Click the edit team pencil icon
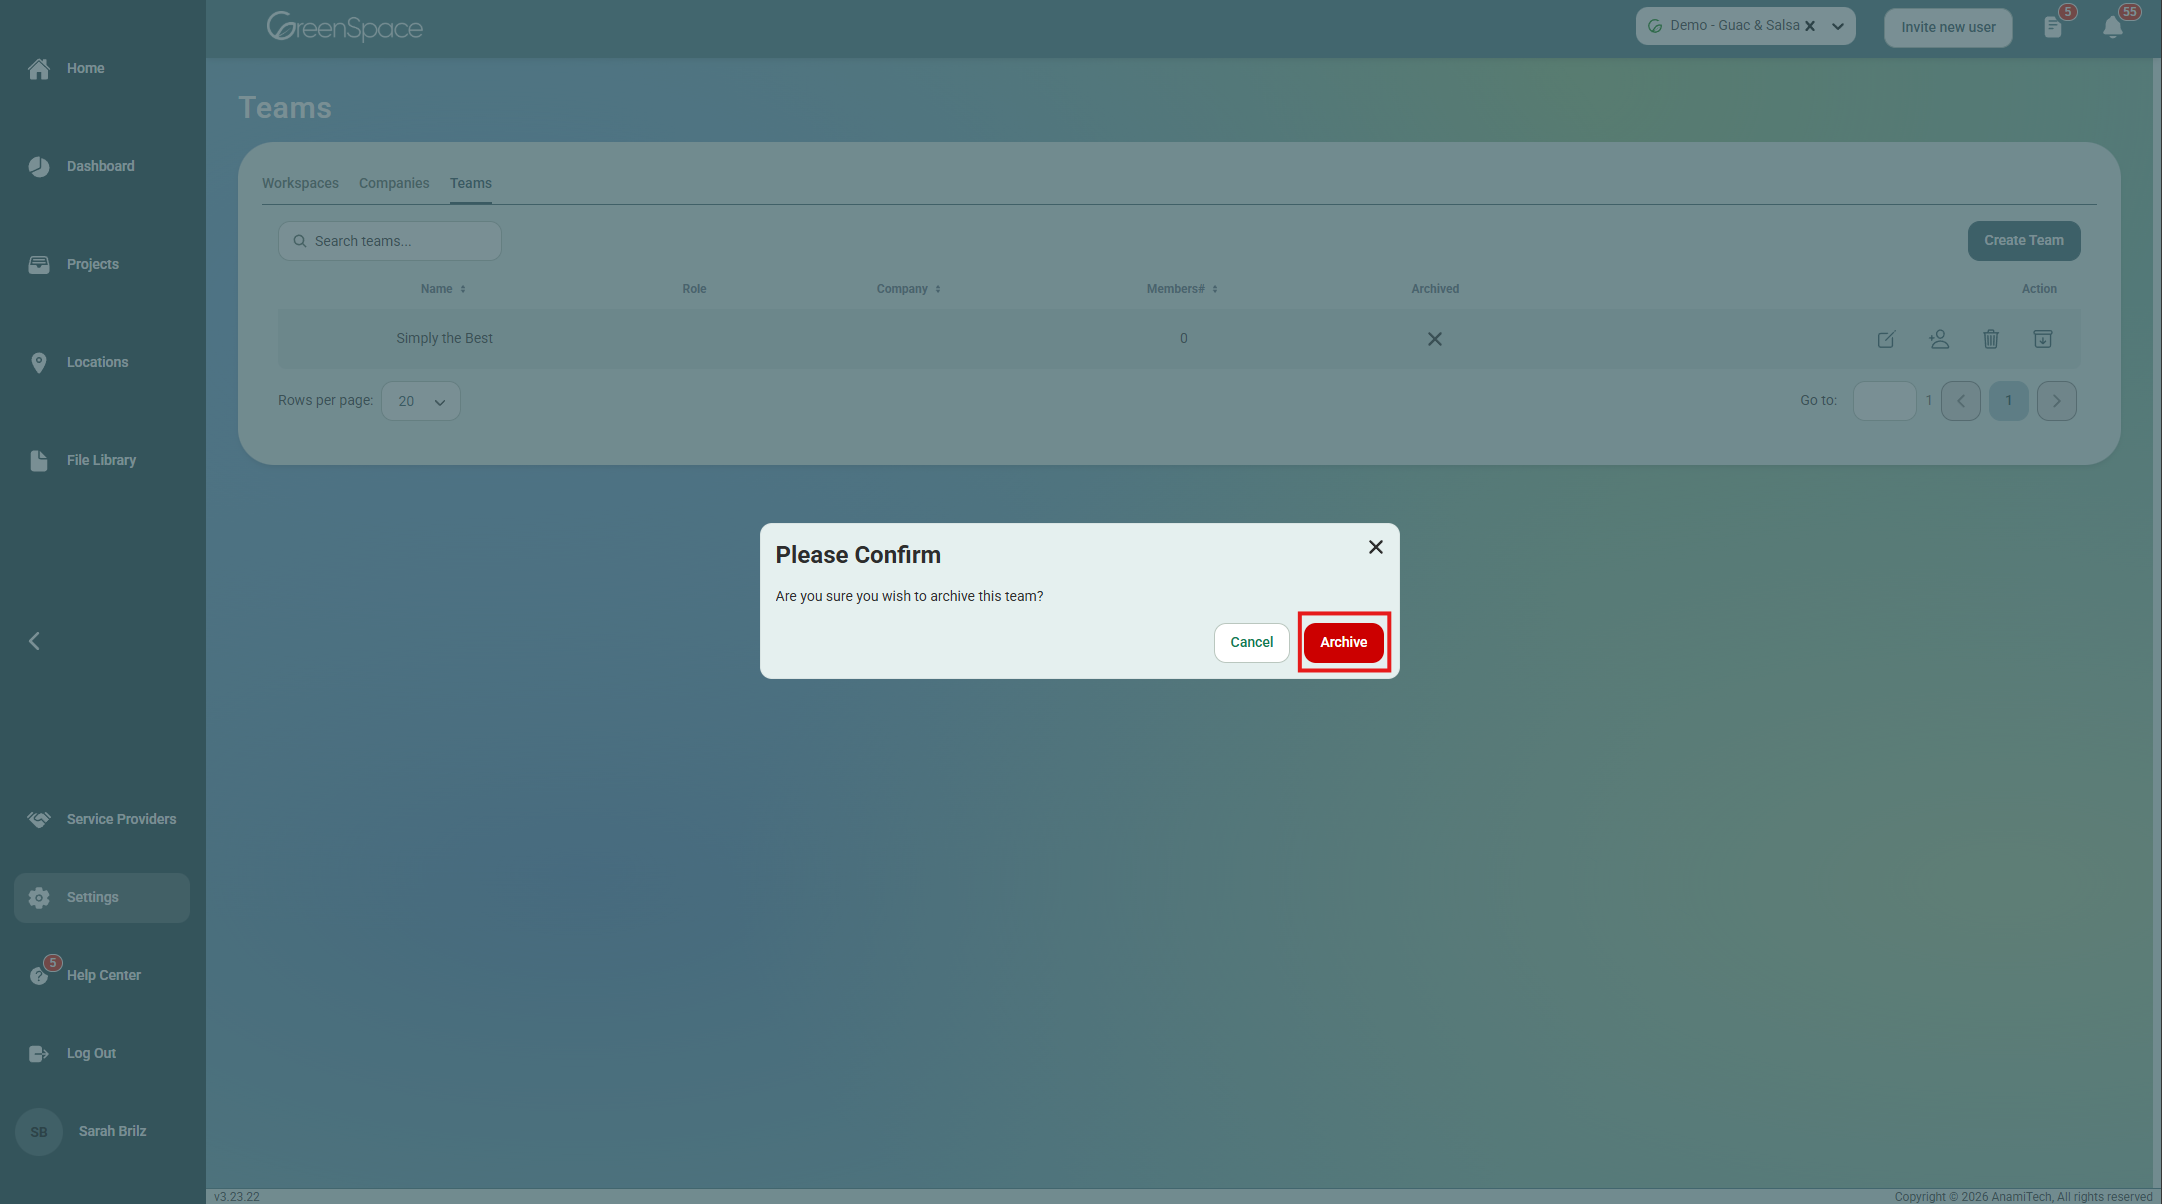The height and width of the screenshot is (1204, 2162). click(x=1886, y=339)
